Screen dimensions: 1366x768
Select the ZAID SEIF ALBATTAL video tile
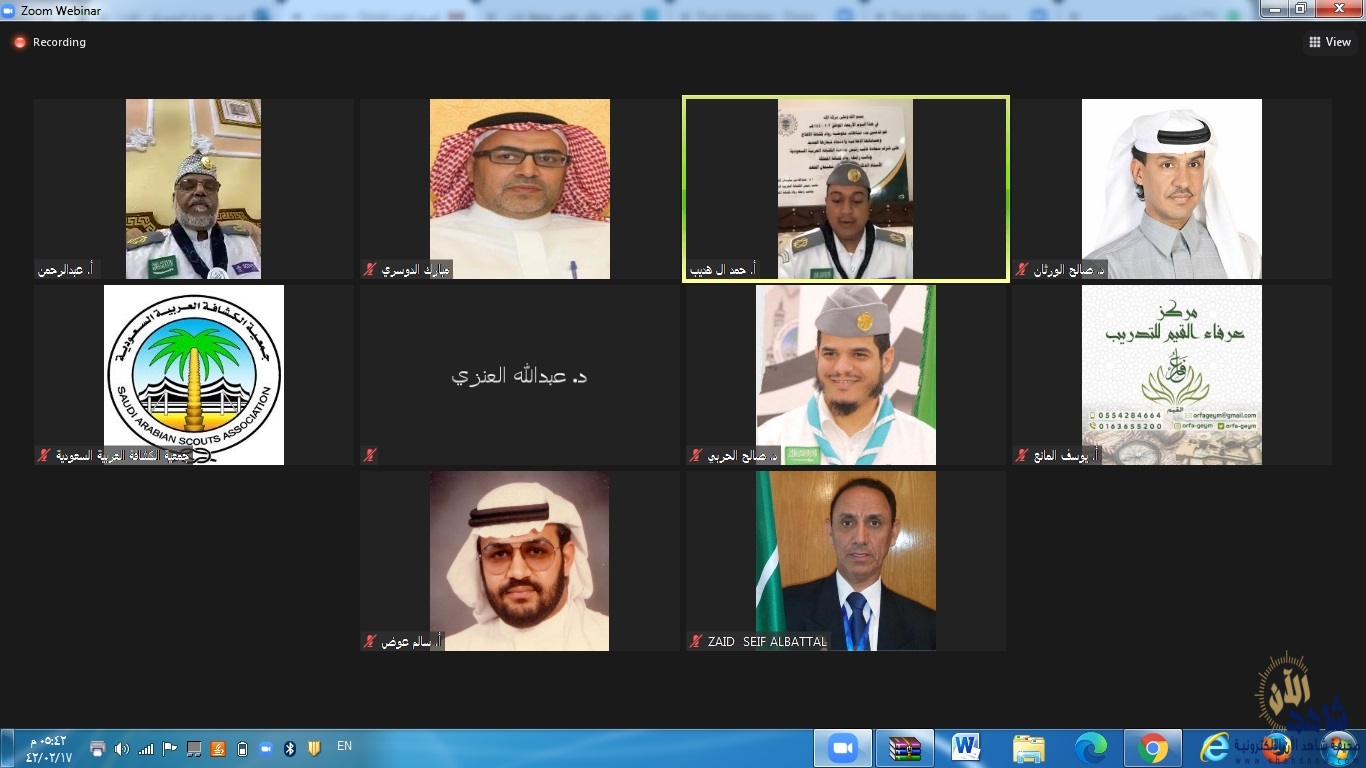point(845,560)
